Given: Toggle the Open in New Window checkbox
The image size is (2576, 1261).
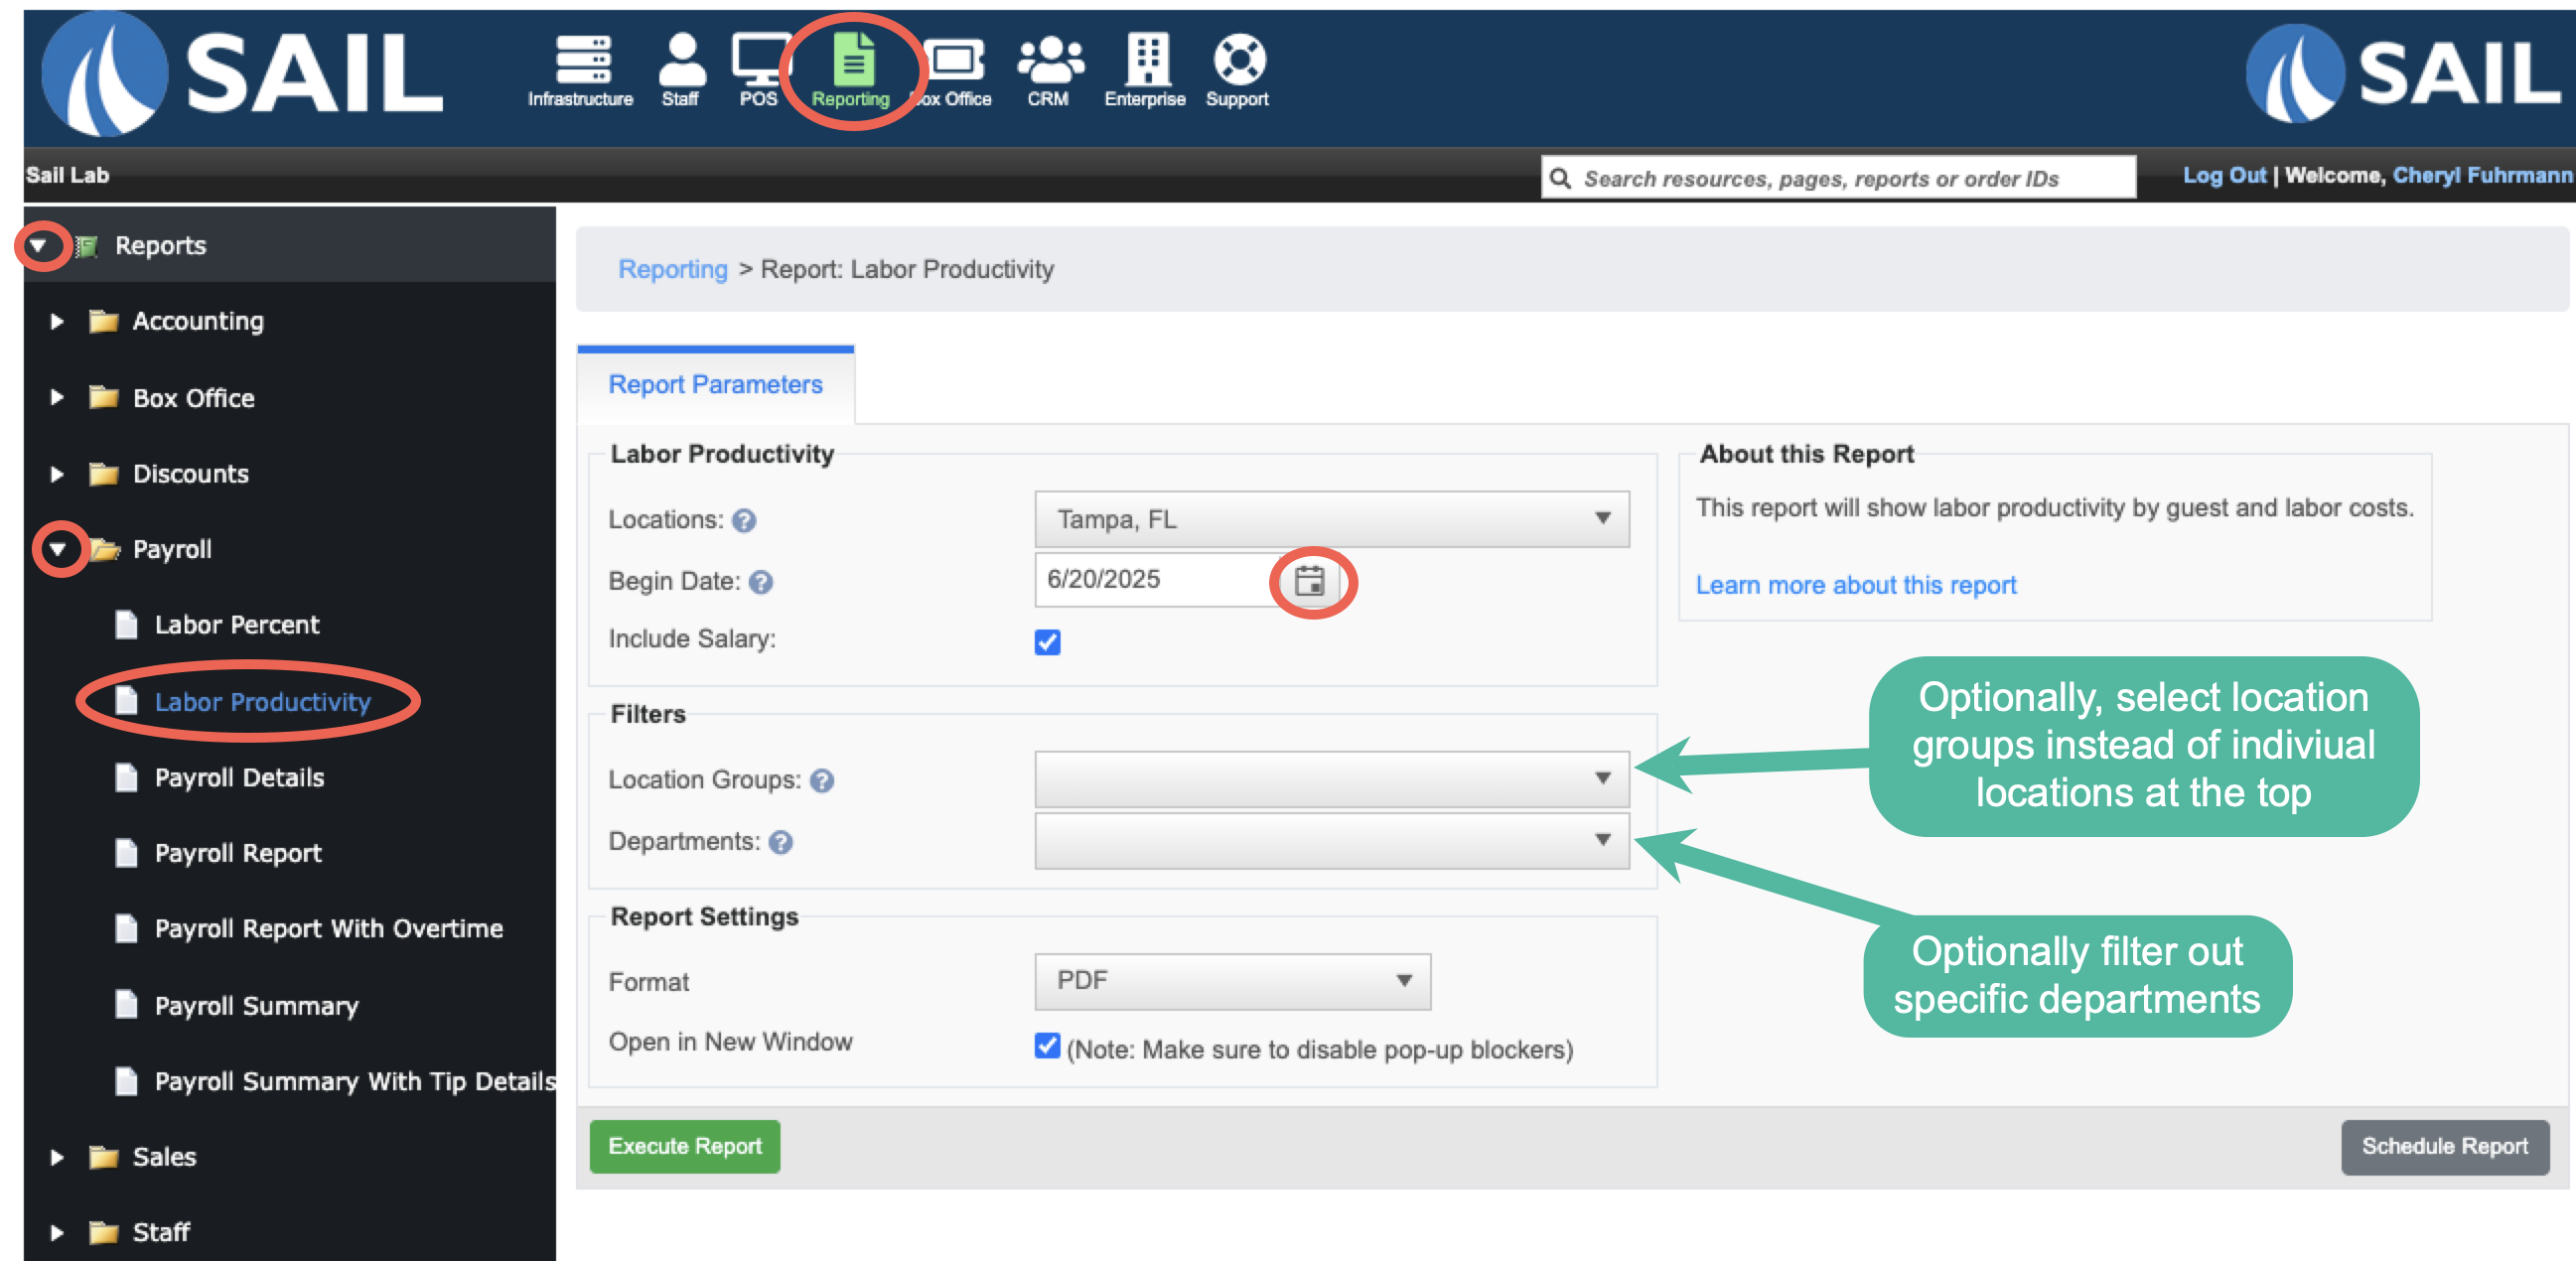Looking at the screenshot, I should click(x=1047, y=1045).
